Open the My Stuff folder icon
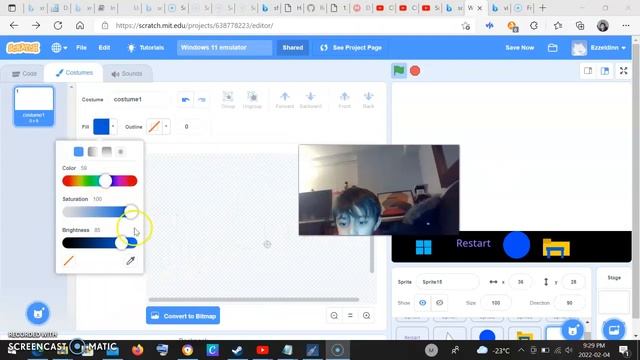This screenshot has width=640, height=360. pyautogui.click(x=553, y=48)
